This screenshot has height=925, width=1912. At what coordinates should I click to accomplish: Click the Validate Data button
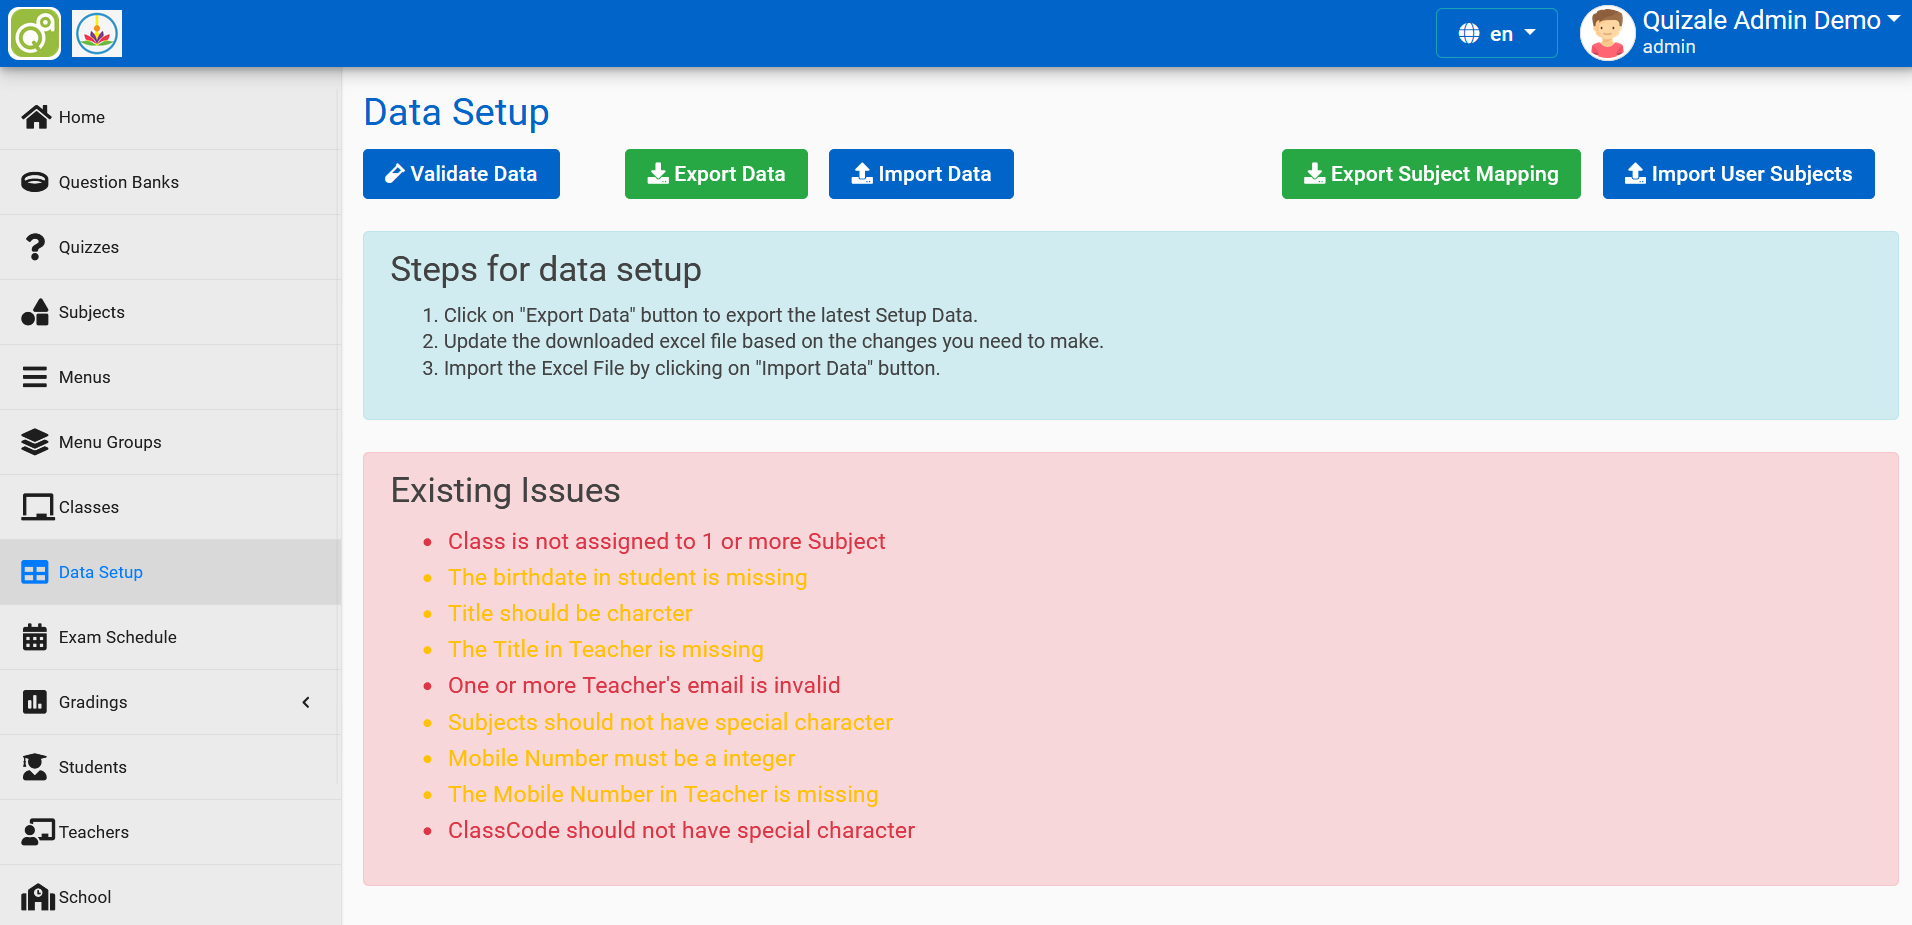coord(461,173)
